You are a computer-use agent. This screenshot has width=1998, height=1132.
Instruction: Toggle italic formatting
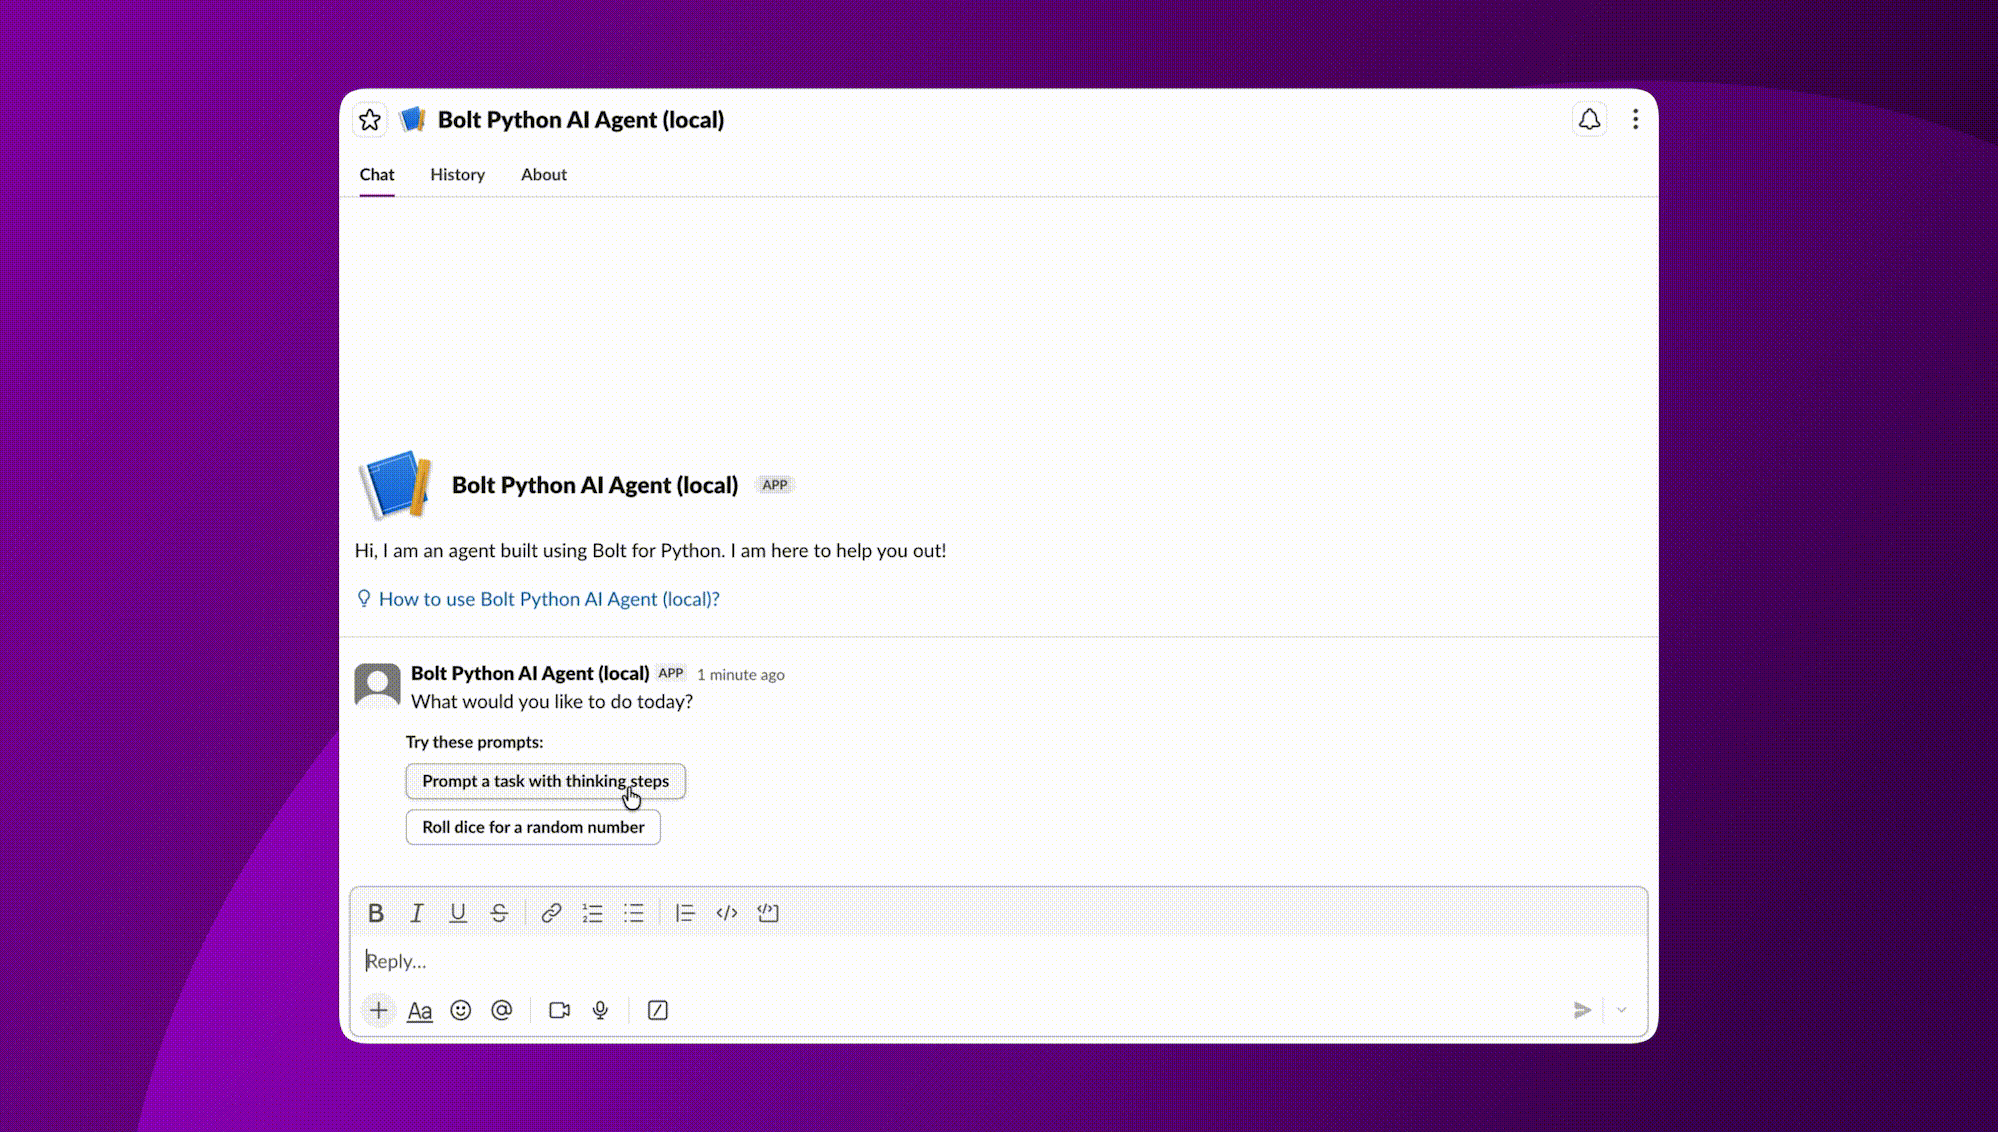417,913
